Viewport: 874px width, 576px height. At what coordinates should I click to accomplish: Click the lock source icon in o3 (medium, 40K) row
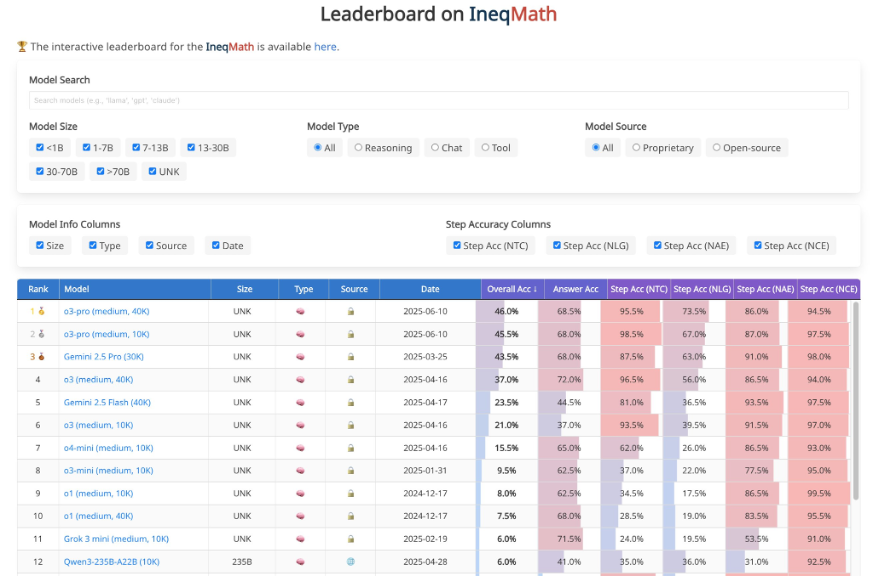(351, 380)
